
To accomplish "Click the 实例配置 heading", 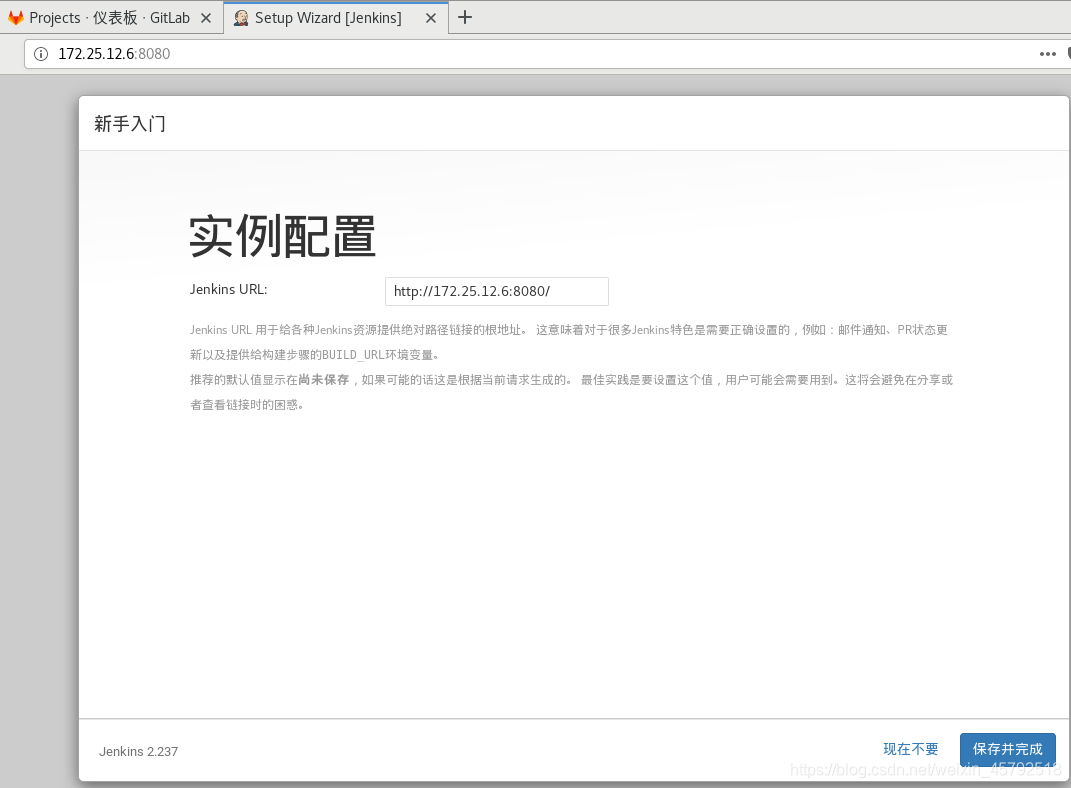I will [x=282, y=236].
